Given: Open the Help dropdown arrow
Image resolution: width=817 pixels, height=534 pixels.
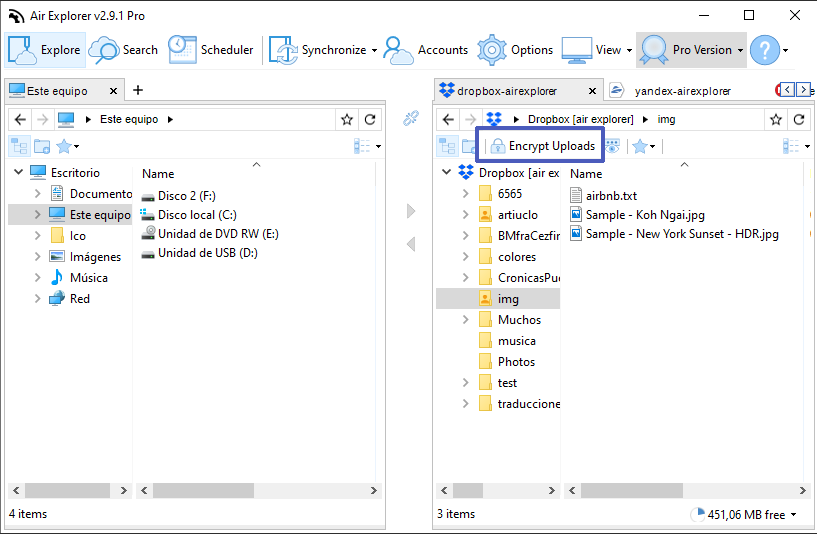Looking at the screenshot, I should [x=785, y=51].
